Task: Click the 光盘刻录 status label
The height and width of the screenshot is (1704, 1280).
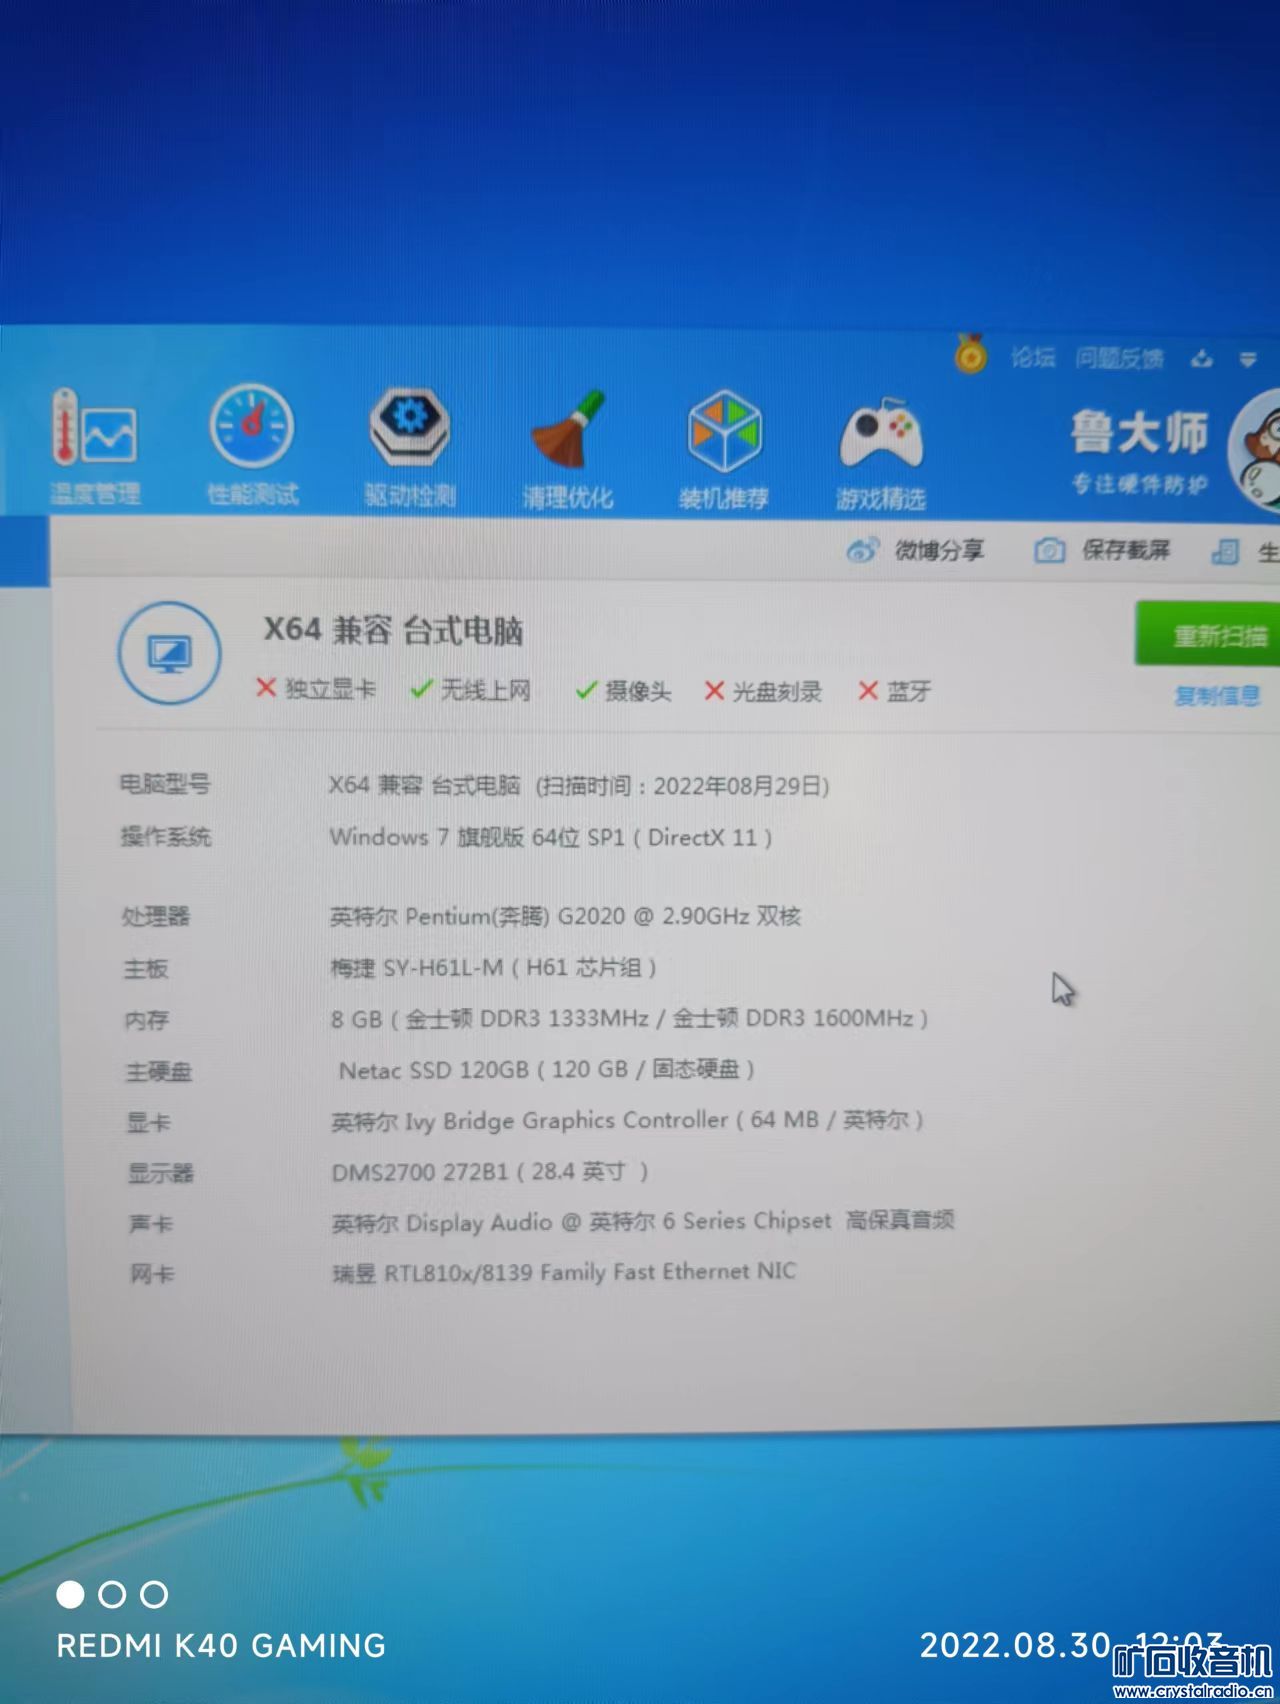Action: tap(777, 691)
